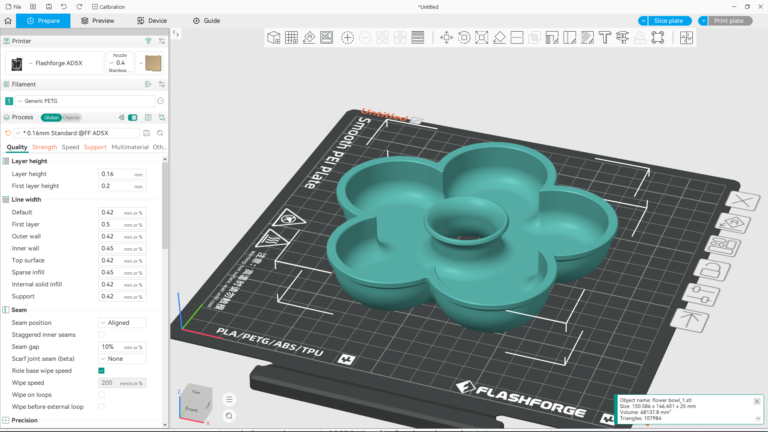Image resolution: width=768 pixels, height=432 pixels.
Task: Switch process scope to Global
Action: point(51,118)
